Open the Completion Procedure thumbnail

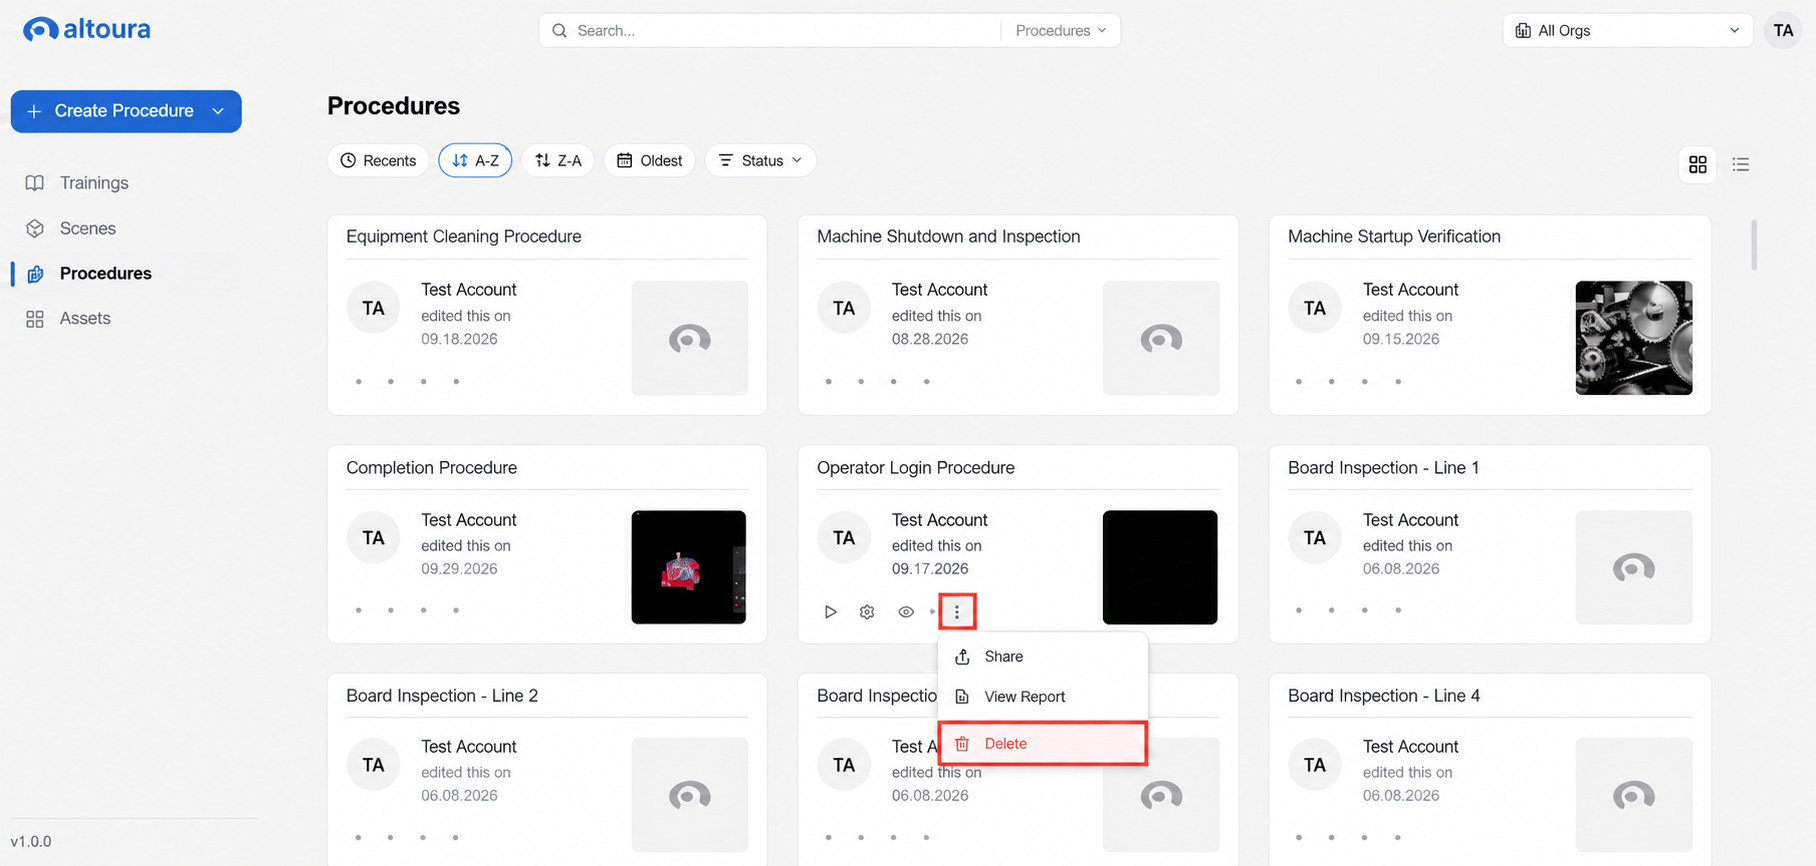click(689, 567)
